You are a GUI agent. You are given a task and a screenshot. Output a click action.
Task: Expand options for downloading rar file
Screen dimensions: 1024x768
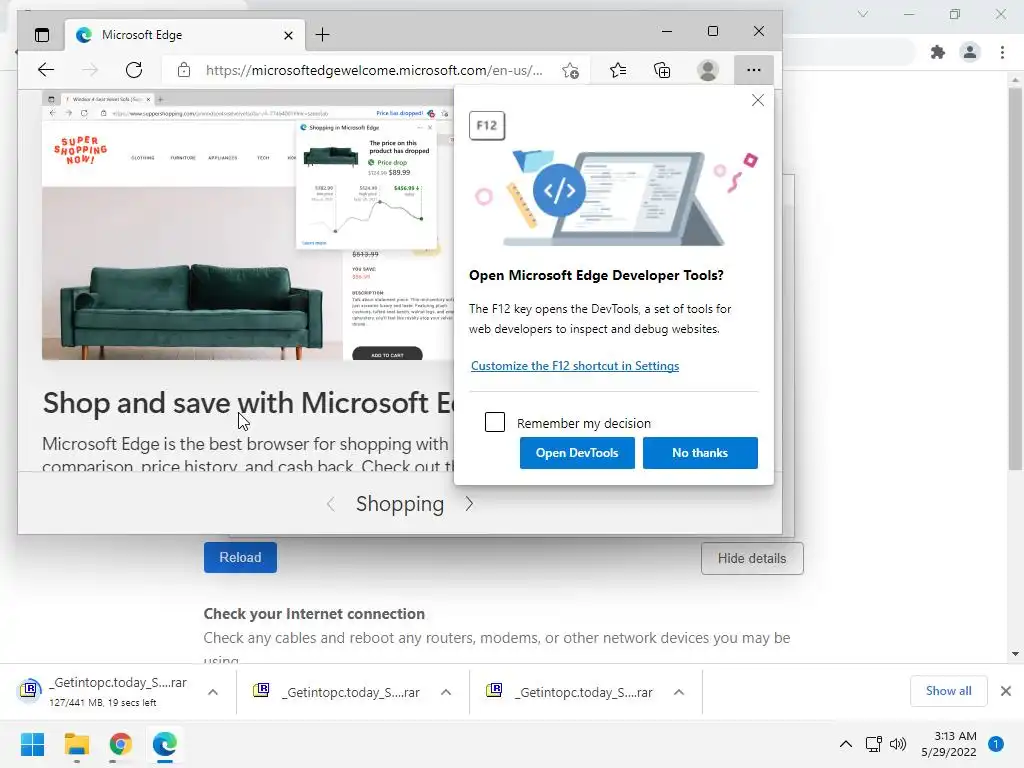[213, 692]
